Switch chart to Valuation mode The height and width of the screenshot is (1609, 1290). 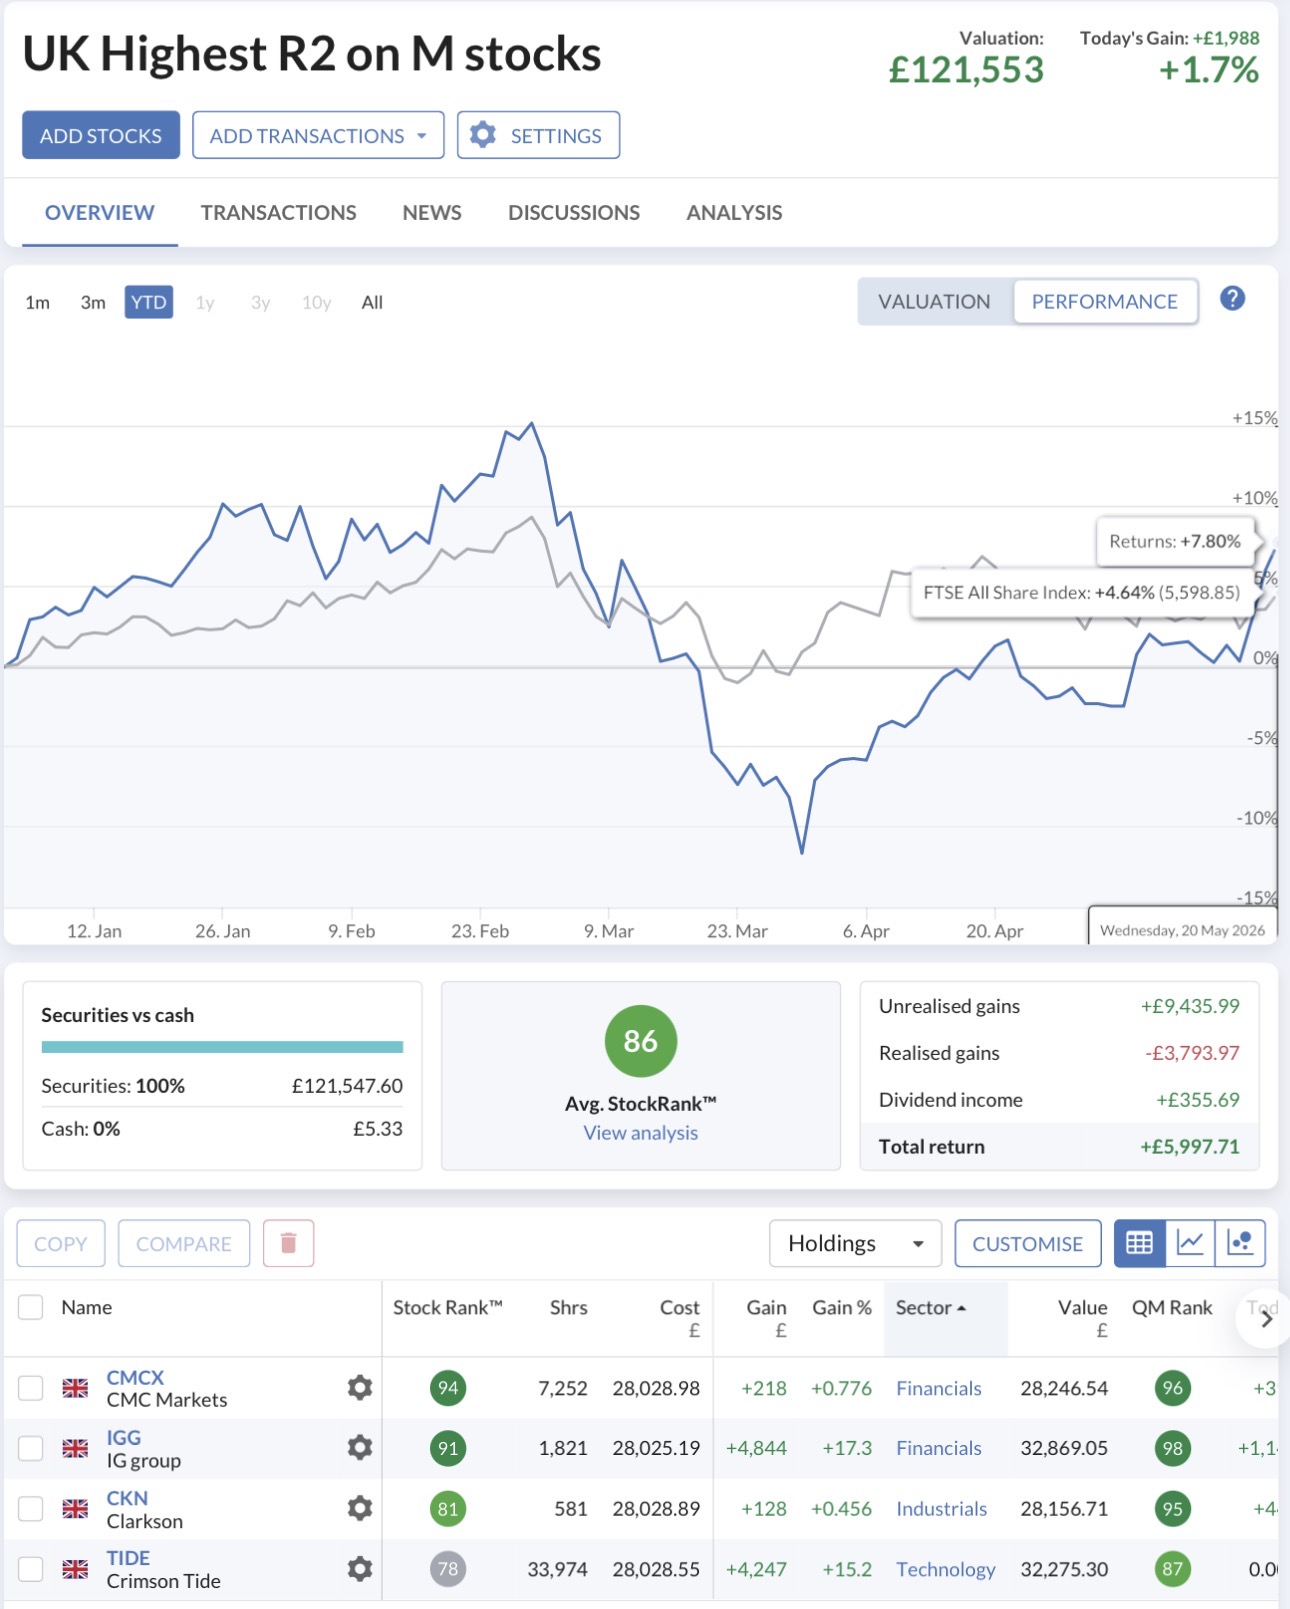click(x=934, y=302)
